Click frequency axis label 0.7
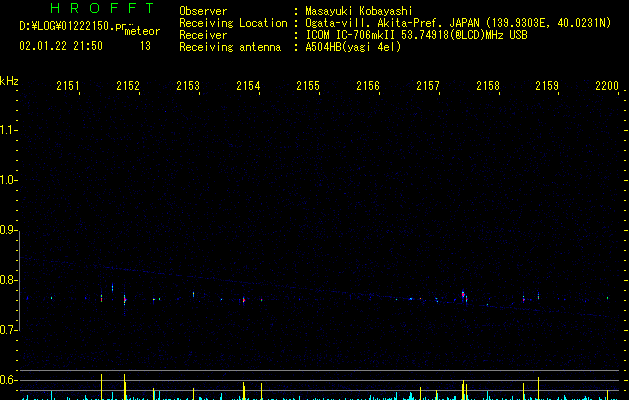The width and height of the screenshot is (629, 400). pos(8,330)
